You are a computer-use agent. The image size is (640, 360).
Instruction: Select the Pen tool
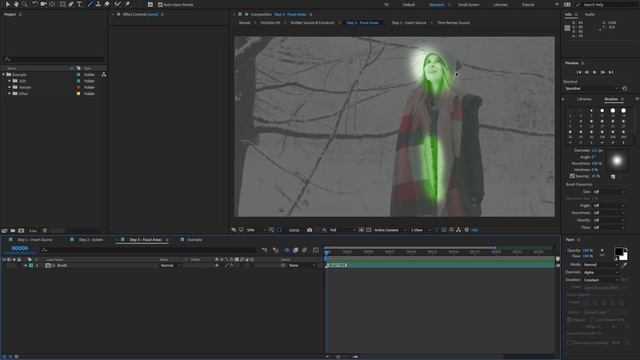tap(71, 4)
